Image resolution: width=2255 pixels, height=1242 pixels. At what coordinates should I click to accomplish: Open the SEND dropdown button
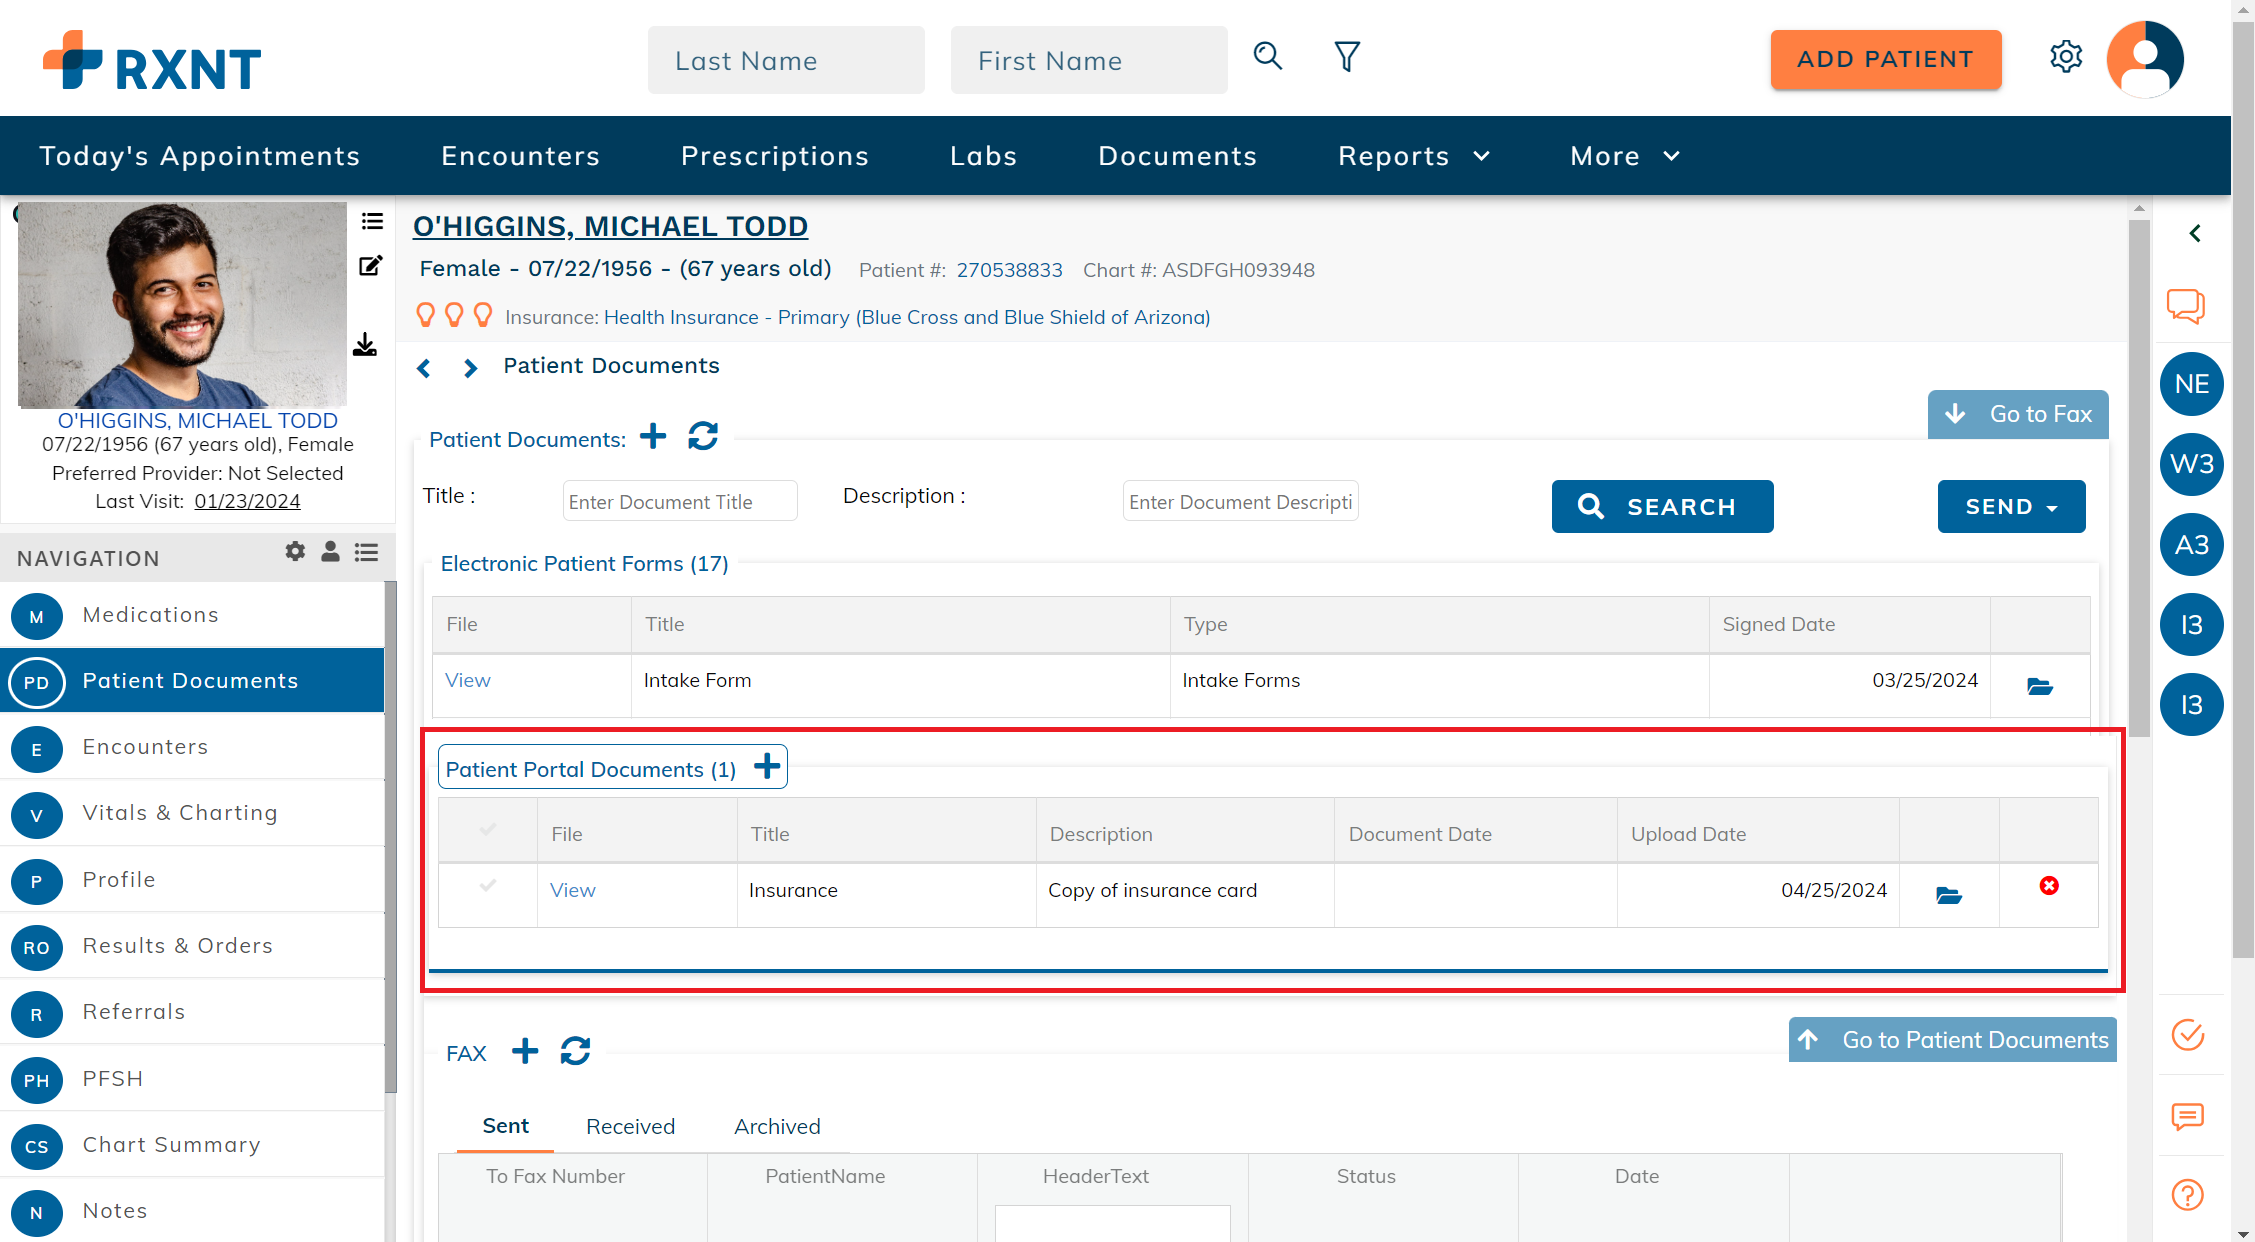[2011, 507]
